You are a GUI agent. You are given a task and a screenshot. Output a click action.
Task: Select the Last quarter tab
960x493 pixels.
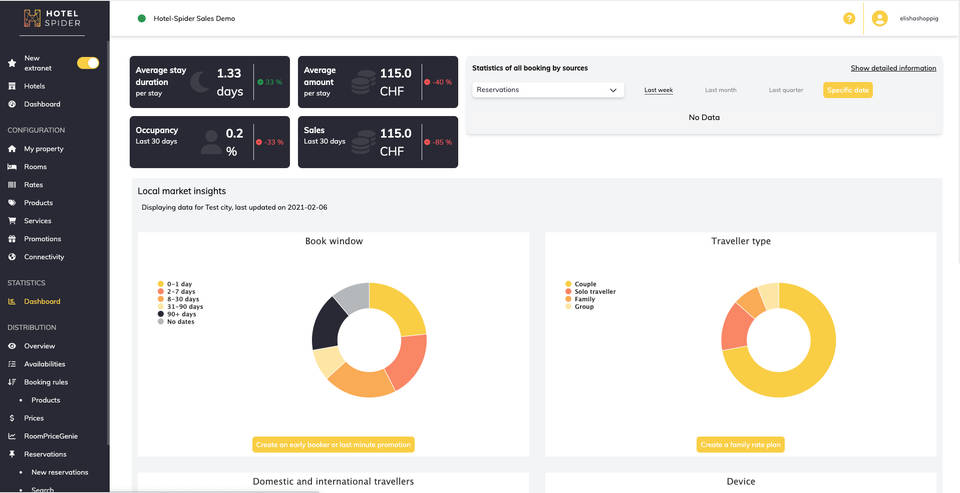point(785,90)
